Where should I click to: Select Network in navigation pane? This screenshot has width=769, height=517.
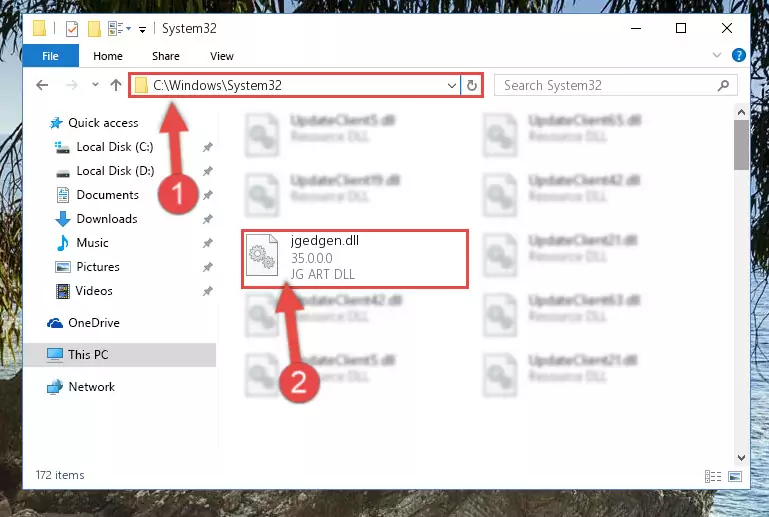[91, 387]
